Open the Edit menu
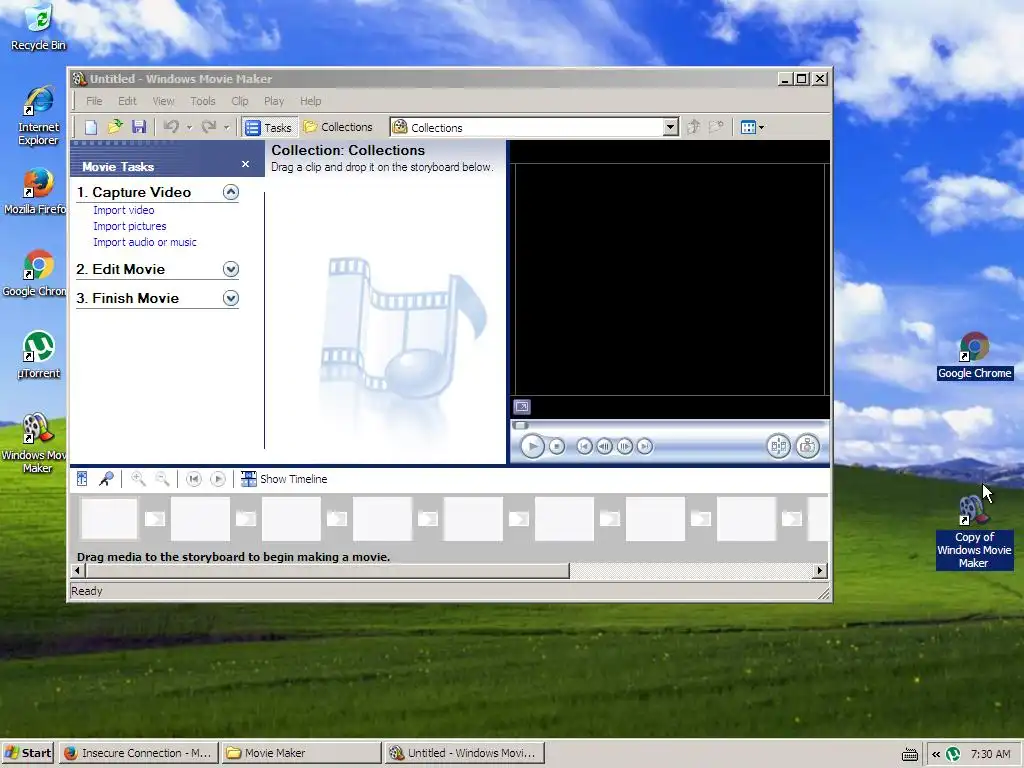 [127, 101]
